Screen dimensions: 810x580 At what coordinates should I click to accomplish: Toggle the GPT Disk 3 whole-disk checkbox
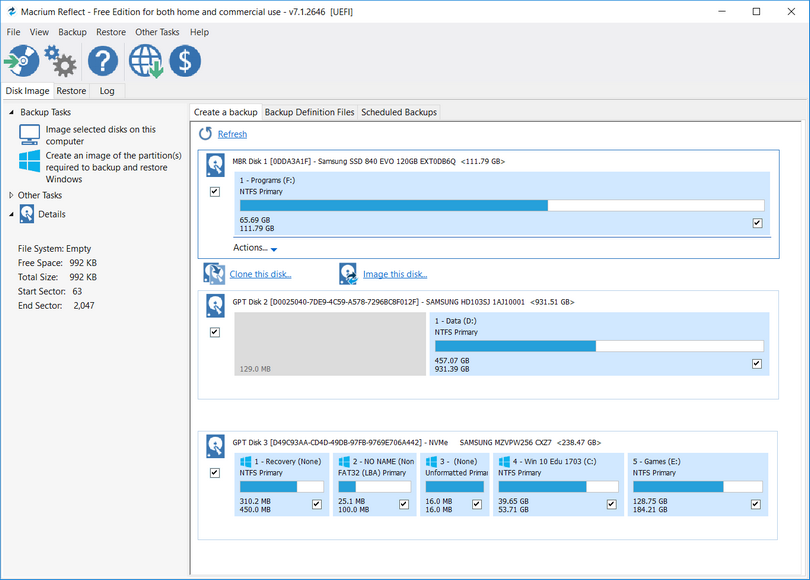point(215,473)
